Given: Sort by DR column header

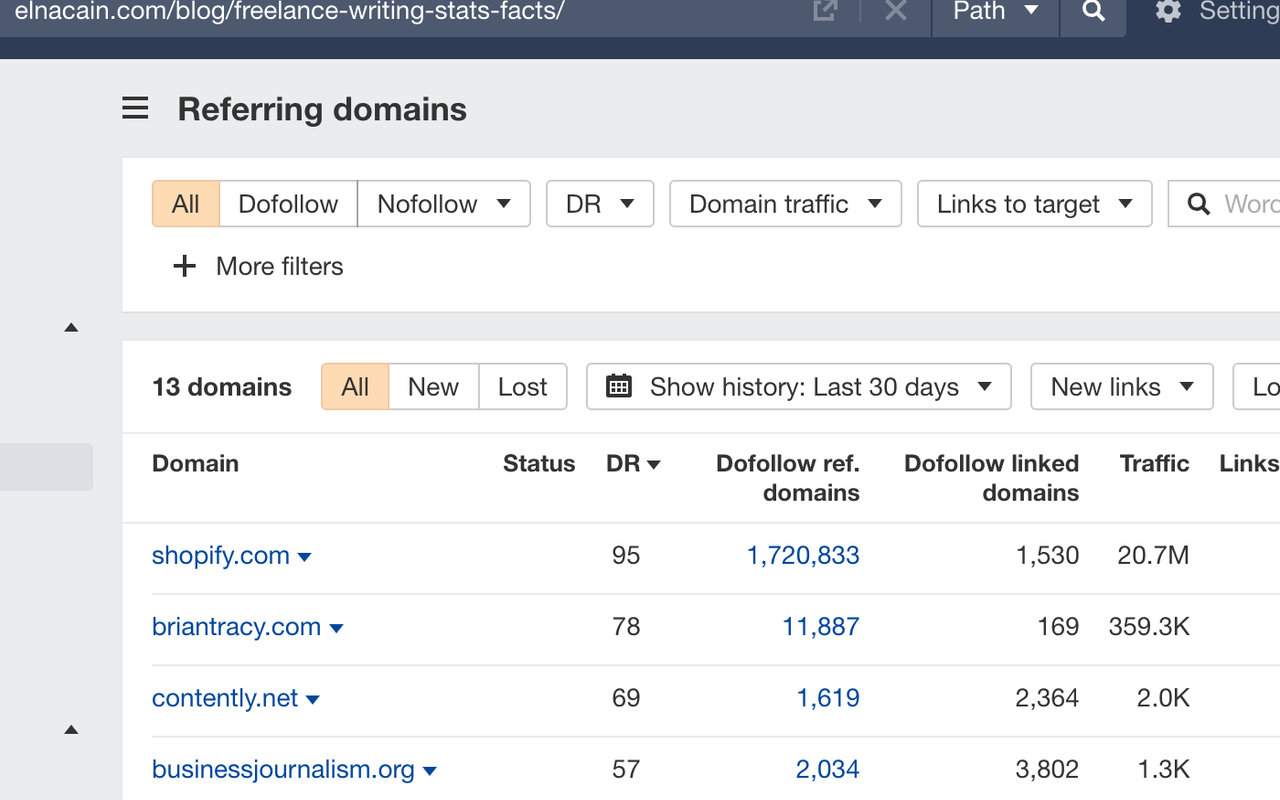Looking at the screenshot, I should pos(633,464).
